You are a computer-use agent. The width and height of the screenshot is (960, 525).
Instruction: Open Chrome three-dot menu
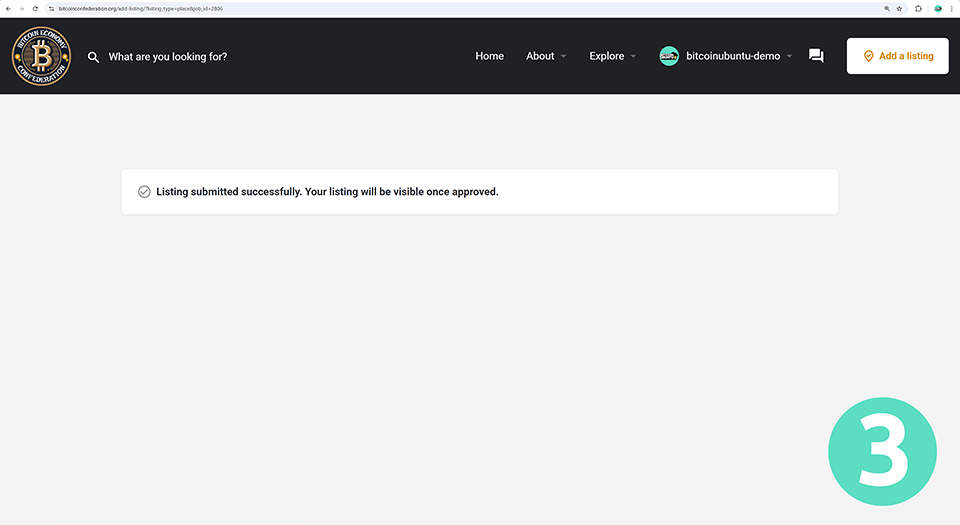[952, 8]
